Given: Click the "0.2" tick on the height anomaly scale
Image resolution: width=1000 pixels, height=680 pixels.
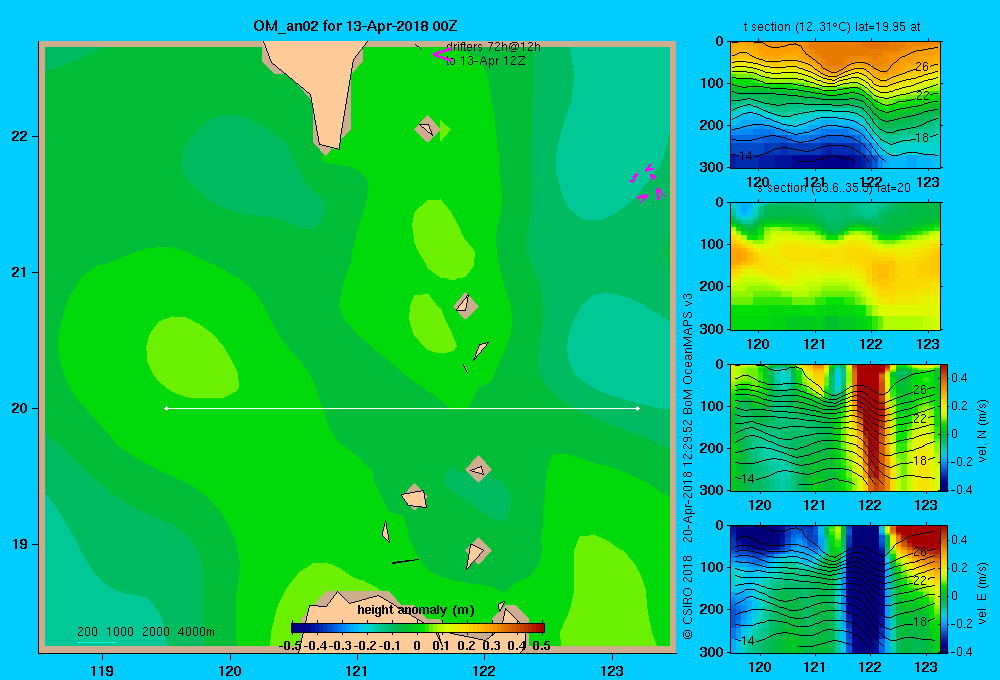Looking at the screenshot, I should pyautogui.click(x=466, y=646).
